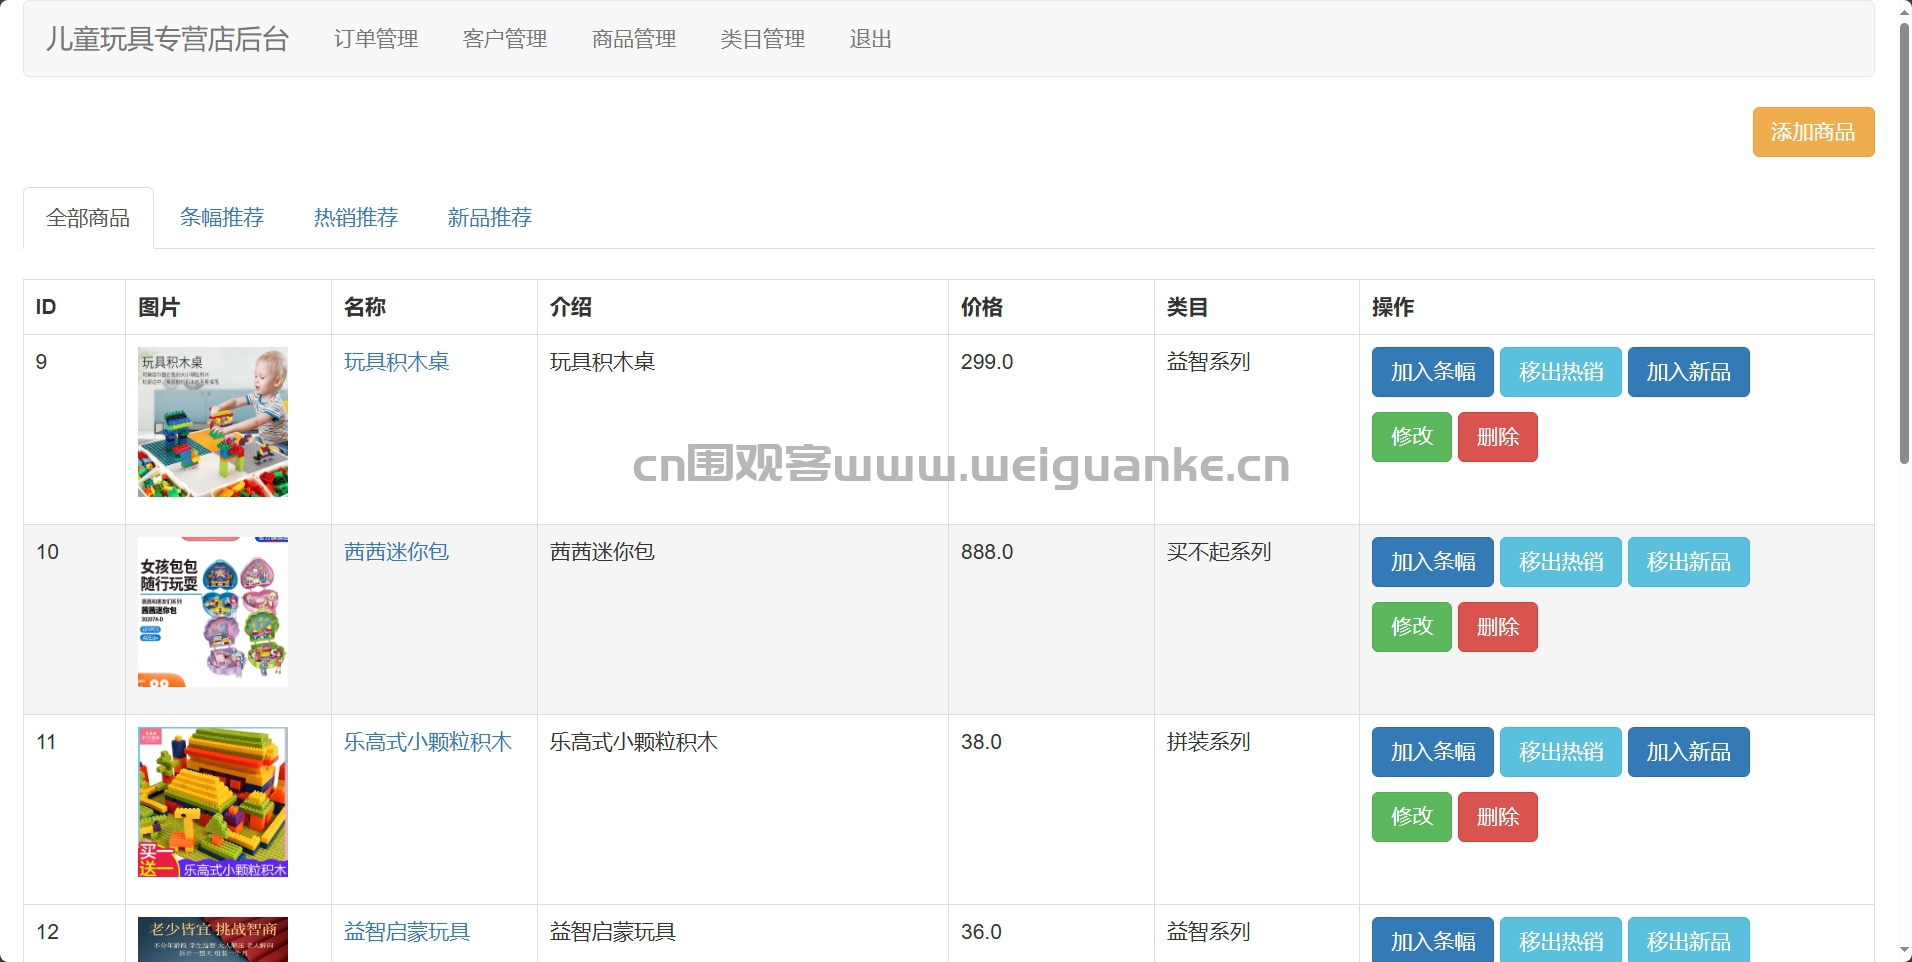Screen dimensions: 1912x962
Task: Click the 乐高式小颗粒积木 product image
Action: [x=213, y=802]
